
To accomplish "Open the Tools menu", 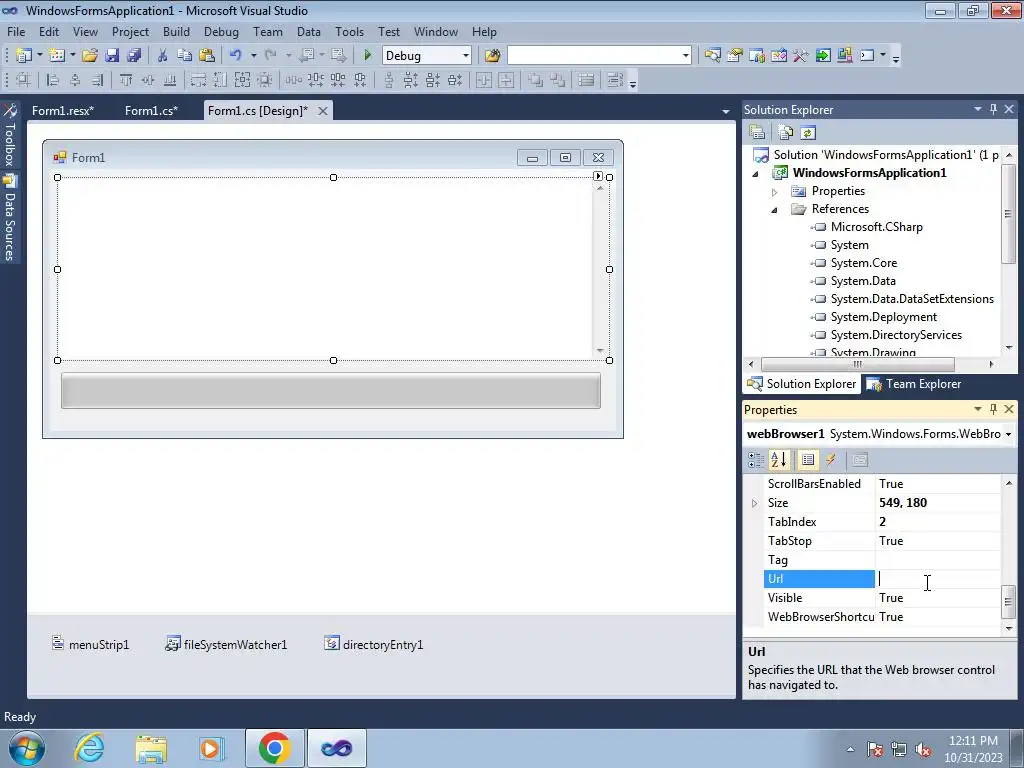I will (349, 31).
